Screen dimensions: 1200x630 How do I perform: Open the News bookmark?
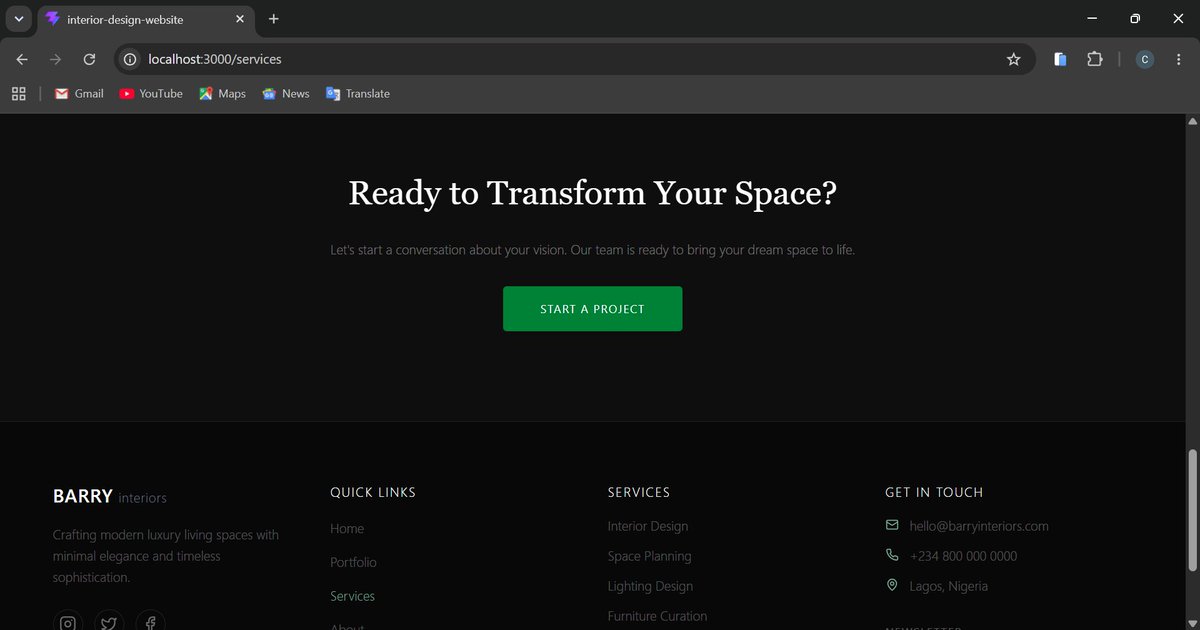(286, 93)
